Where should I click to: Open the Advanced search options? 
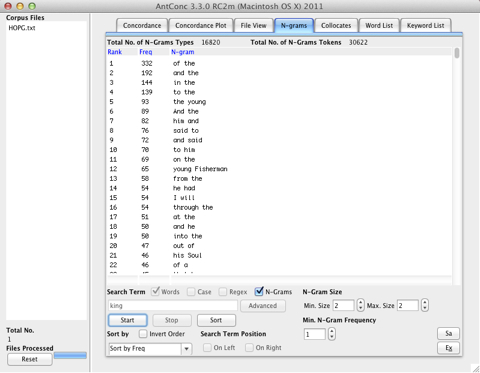263,306
